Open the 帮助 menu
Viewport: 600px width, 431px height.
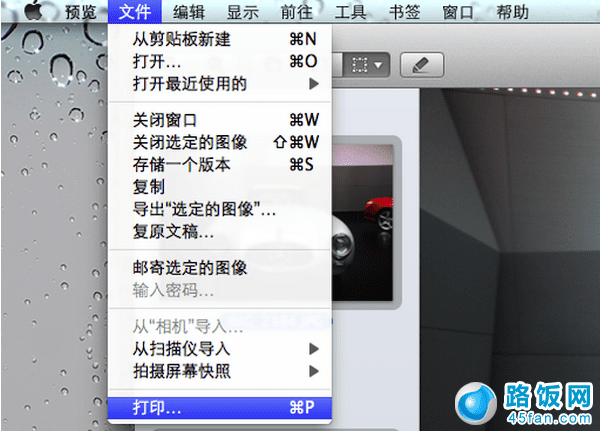(512, 12)
